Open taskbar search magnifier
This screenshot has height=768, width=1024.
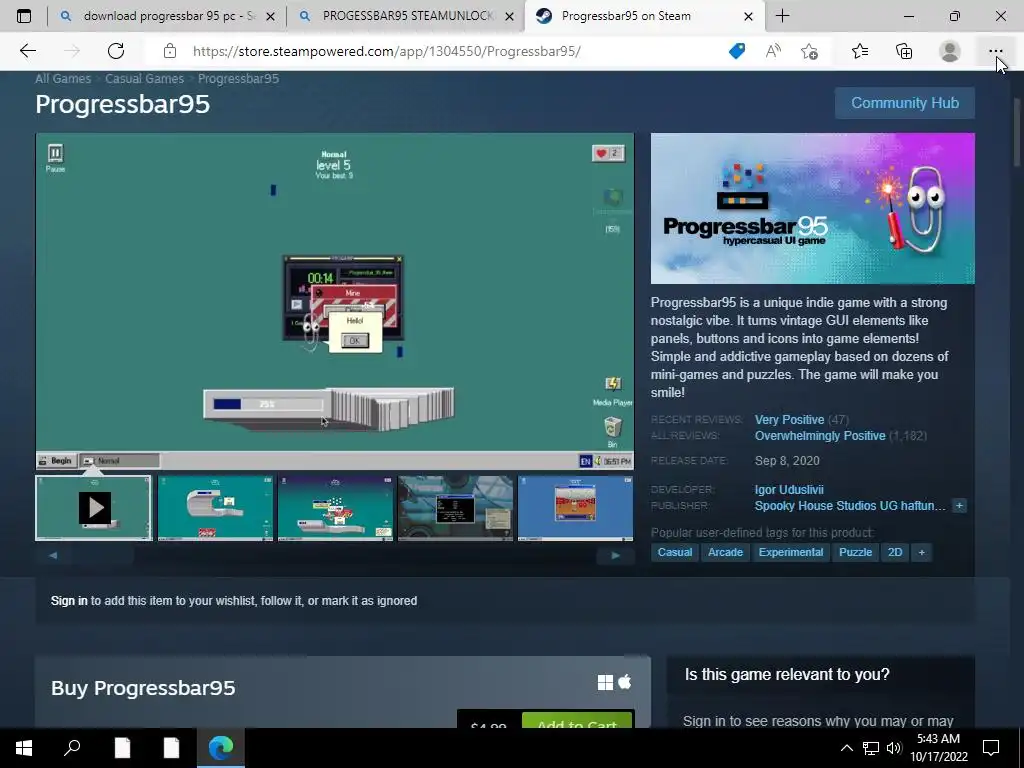coord(72,748)
